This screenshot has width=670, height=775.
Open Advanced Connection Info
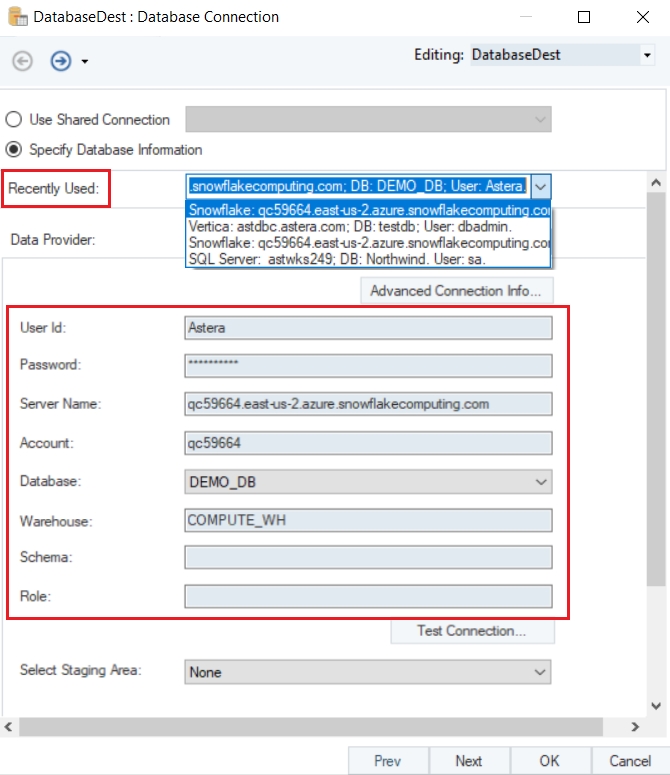point(456,291)
